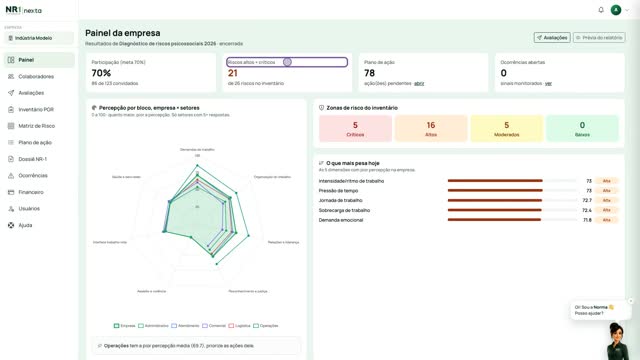Viewport: 640px width, 360px height.
Task: Toggle the Logística series in the legend
Action: coord(240,326)
